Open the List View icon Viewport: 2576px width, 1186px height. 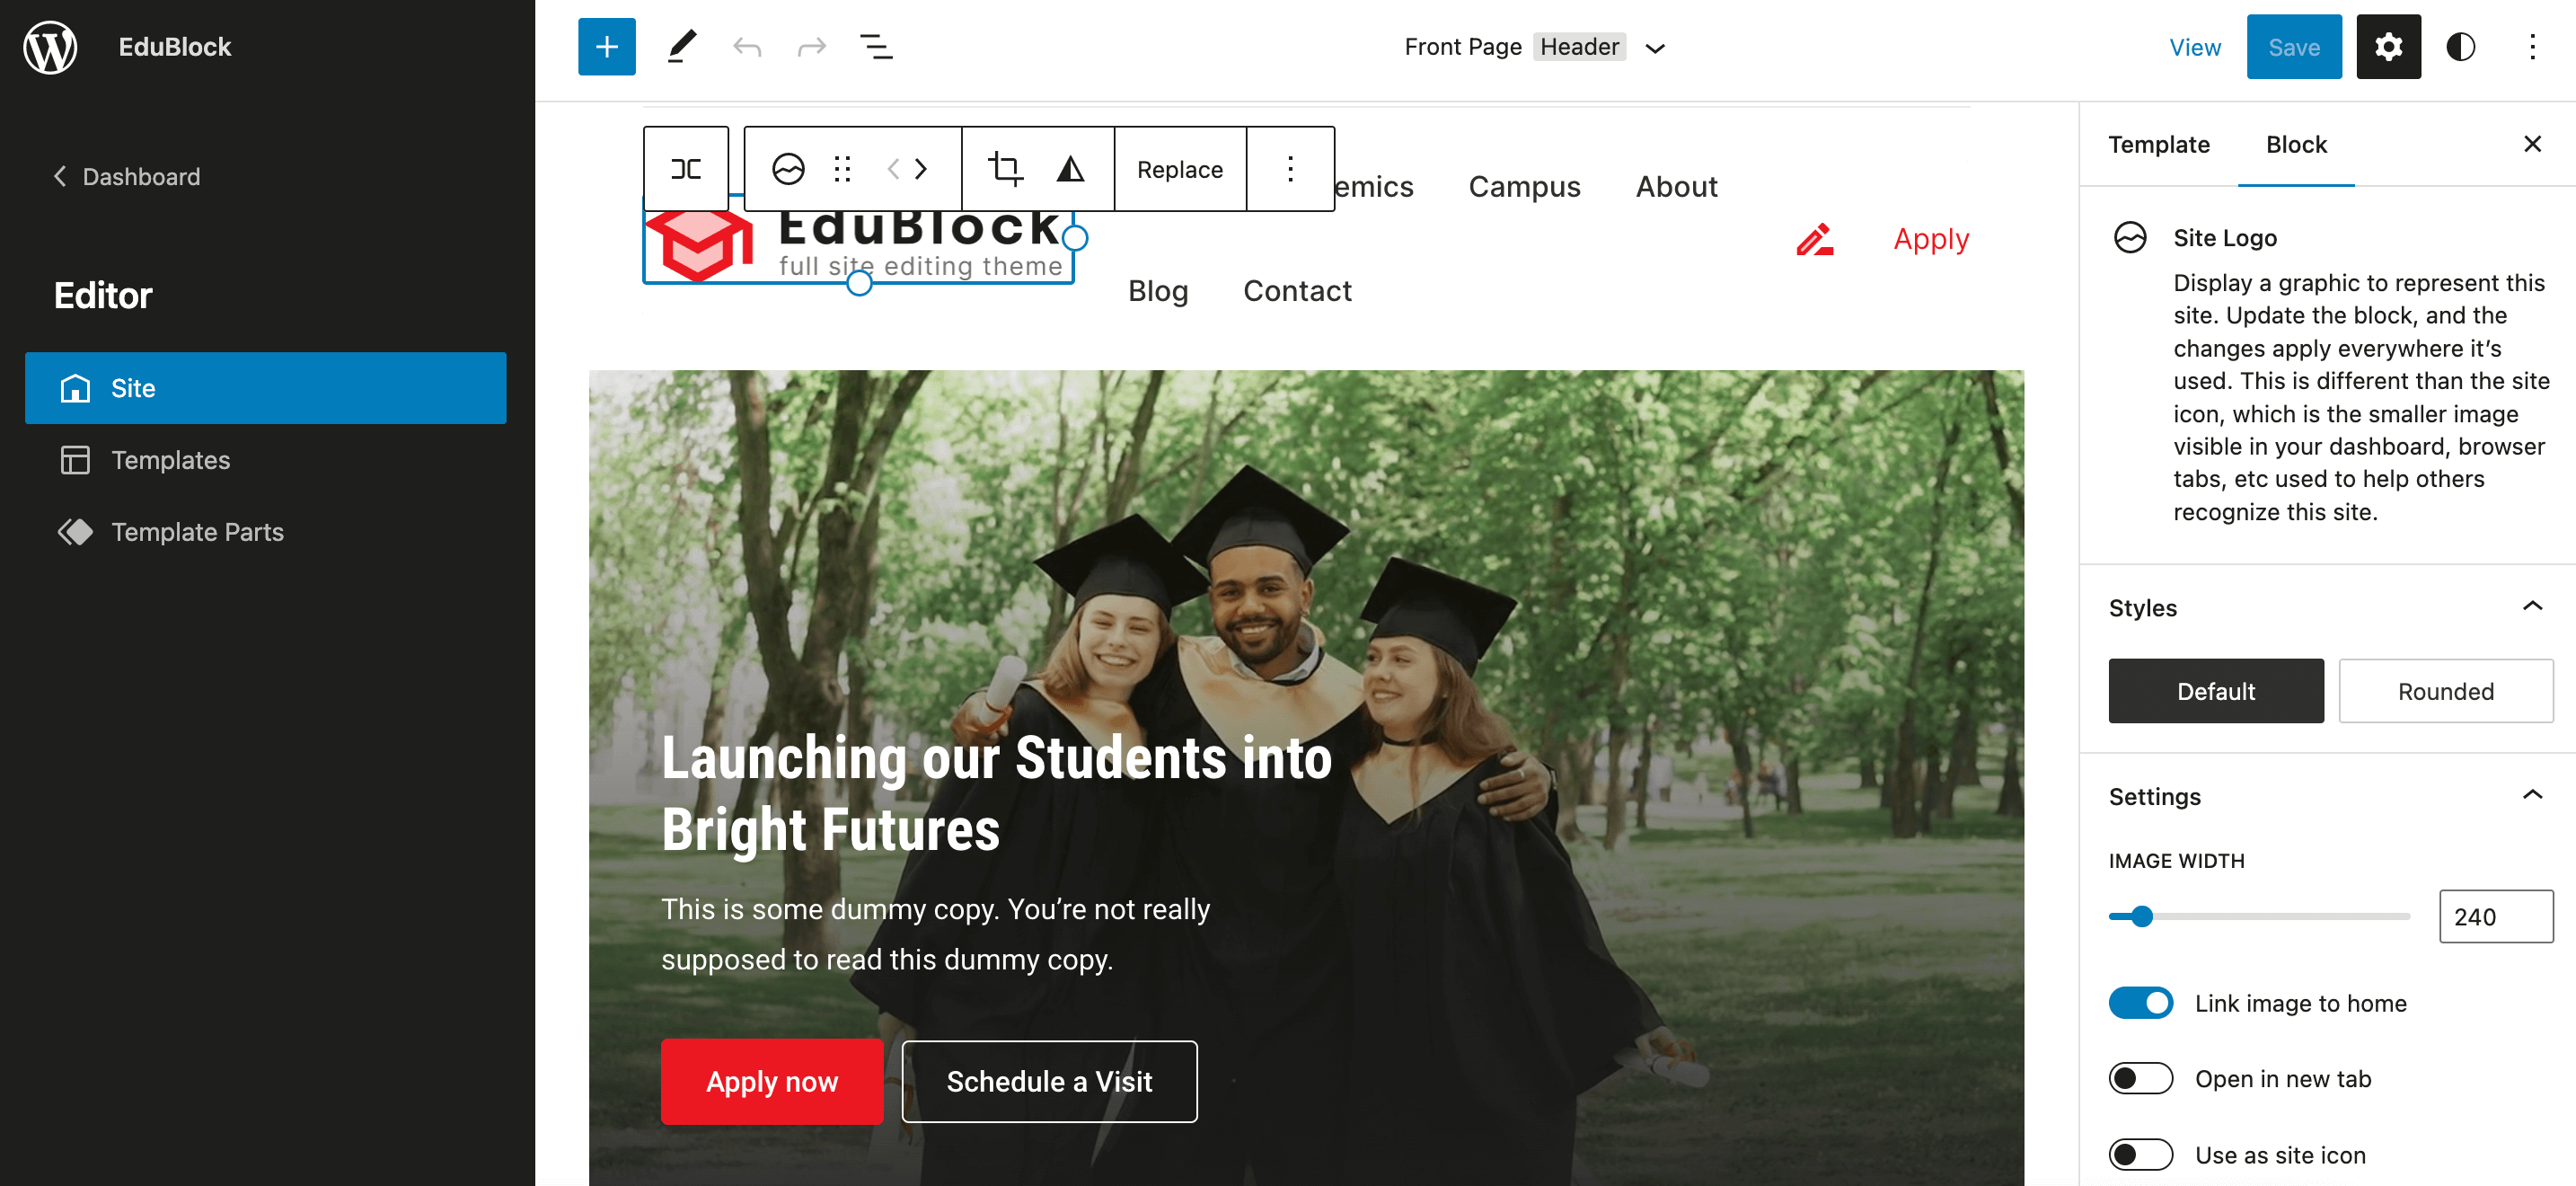876,47
